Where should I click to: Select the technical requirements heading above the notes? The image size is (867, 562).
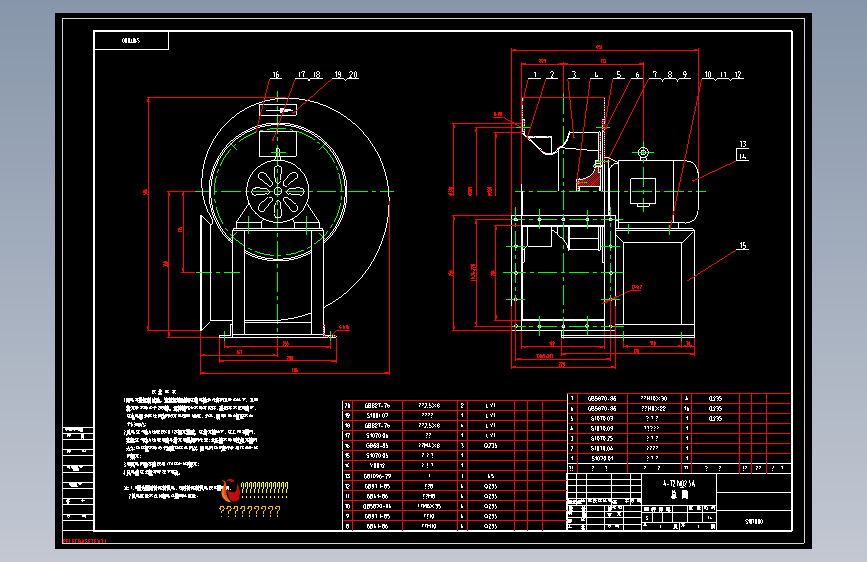tap(164, 392)
